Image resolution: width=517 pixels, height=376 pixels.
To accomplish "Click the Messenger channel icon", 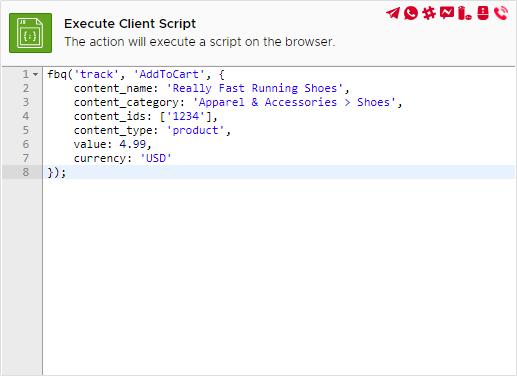I will pyautogui.click(x=447, y=13).
